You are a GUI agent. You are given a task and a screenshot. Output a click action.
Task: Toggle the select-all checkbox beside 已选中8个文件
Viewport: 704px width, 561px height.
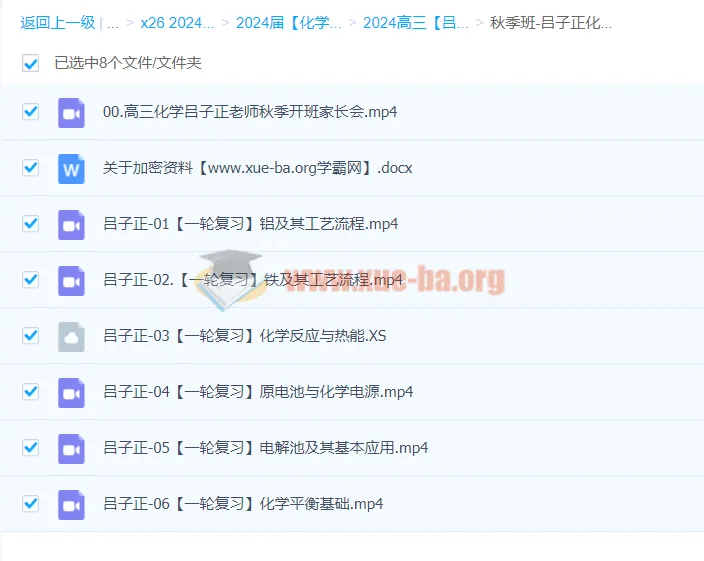(31, 63)
